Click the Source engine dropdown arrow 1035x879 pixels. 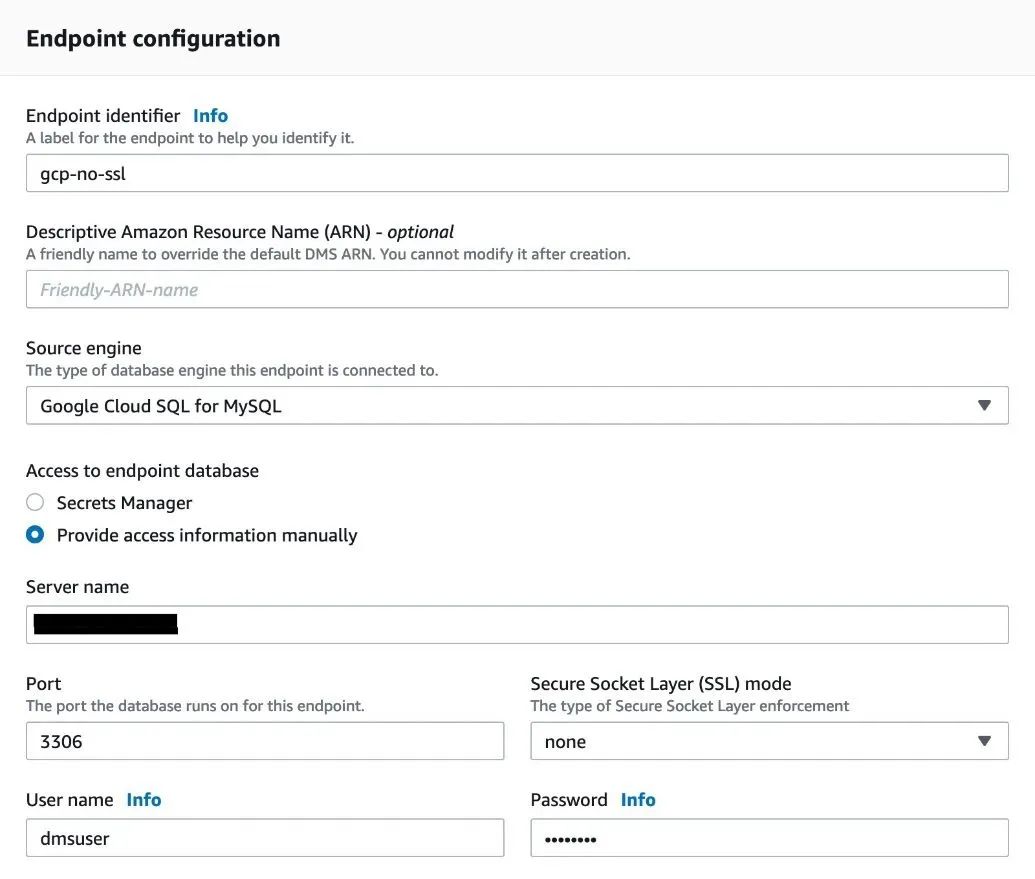point(984,406)
